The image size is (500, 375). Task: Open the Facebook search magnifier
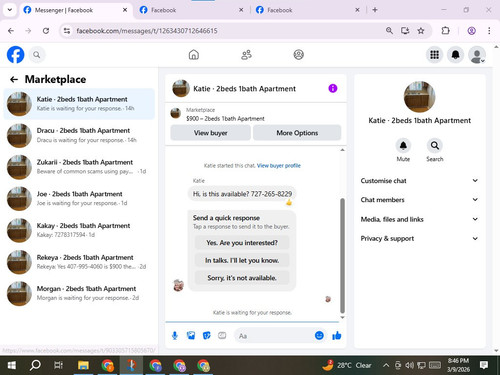pyautogui.click(x=37, y=55)
